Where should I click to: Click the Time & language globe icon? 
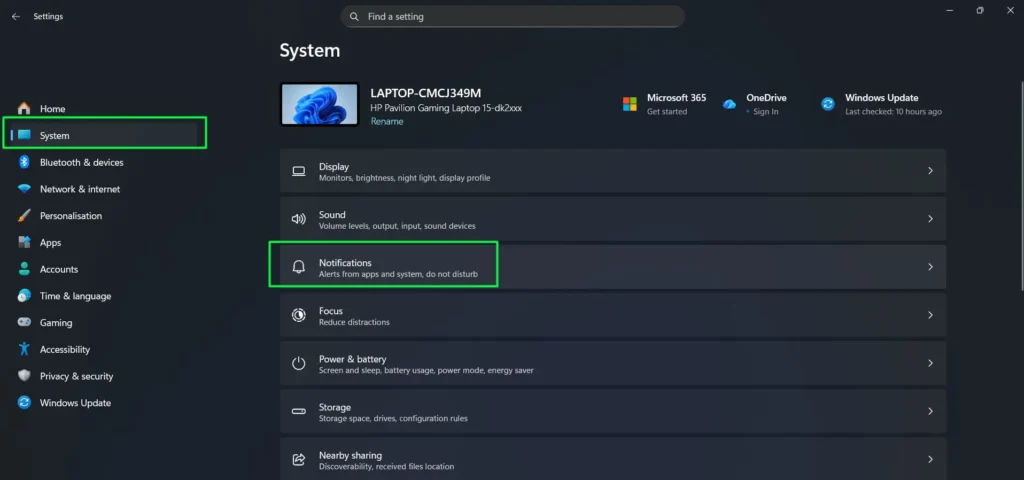pyautogui.click(x=24, y=296)
